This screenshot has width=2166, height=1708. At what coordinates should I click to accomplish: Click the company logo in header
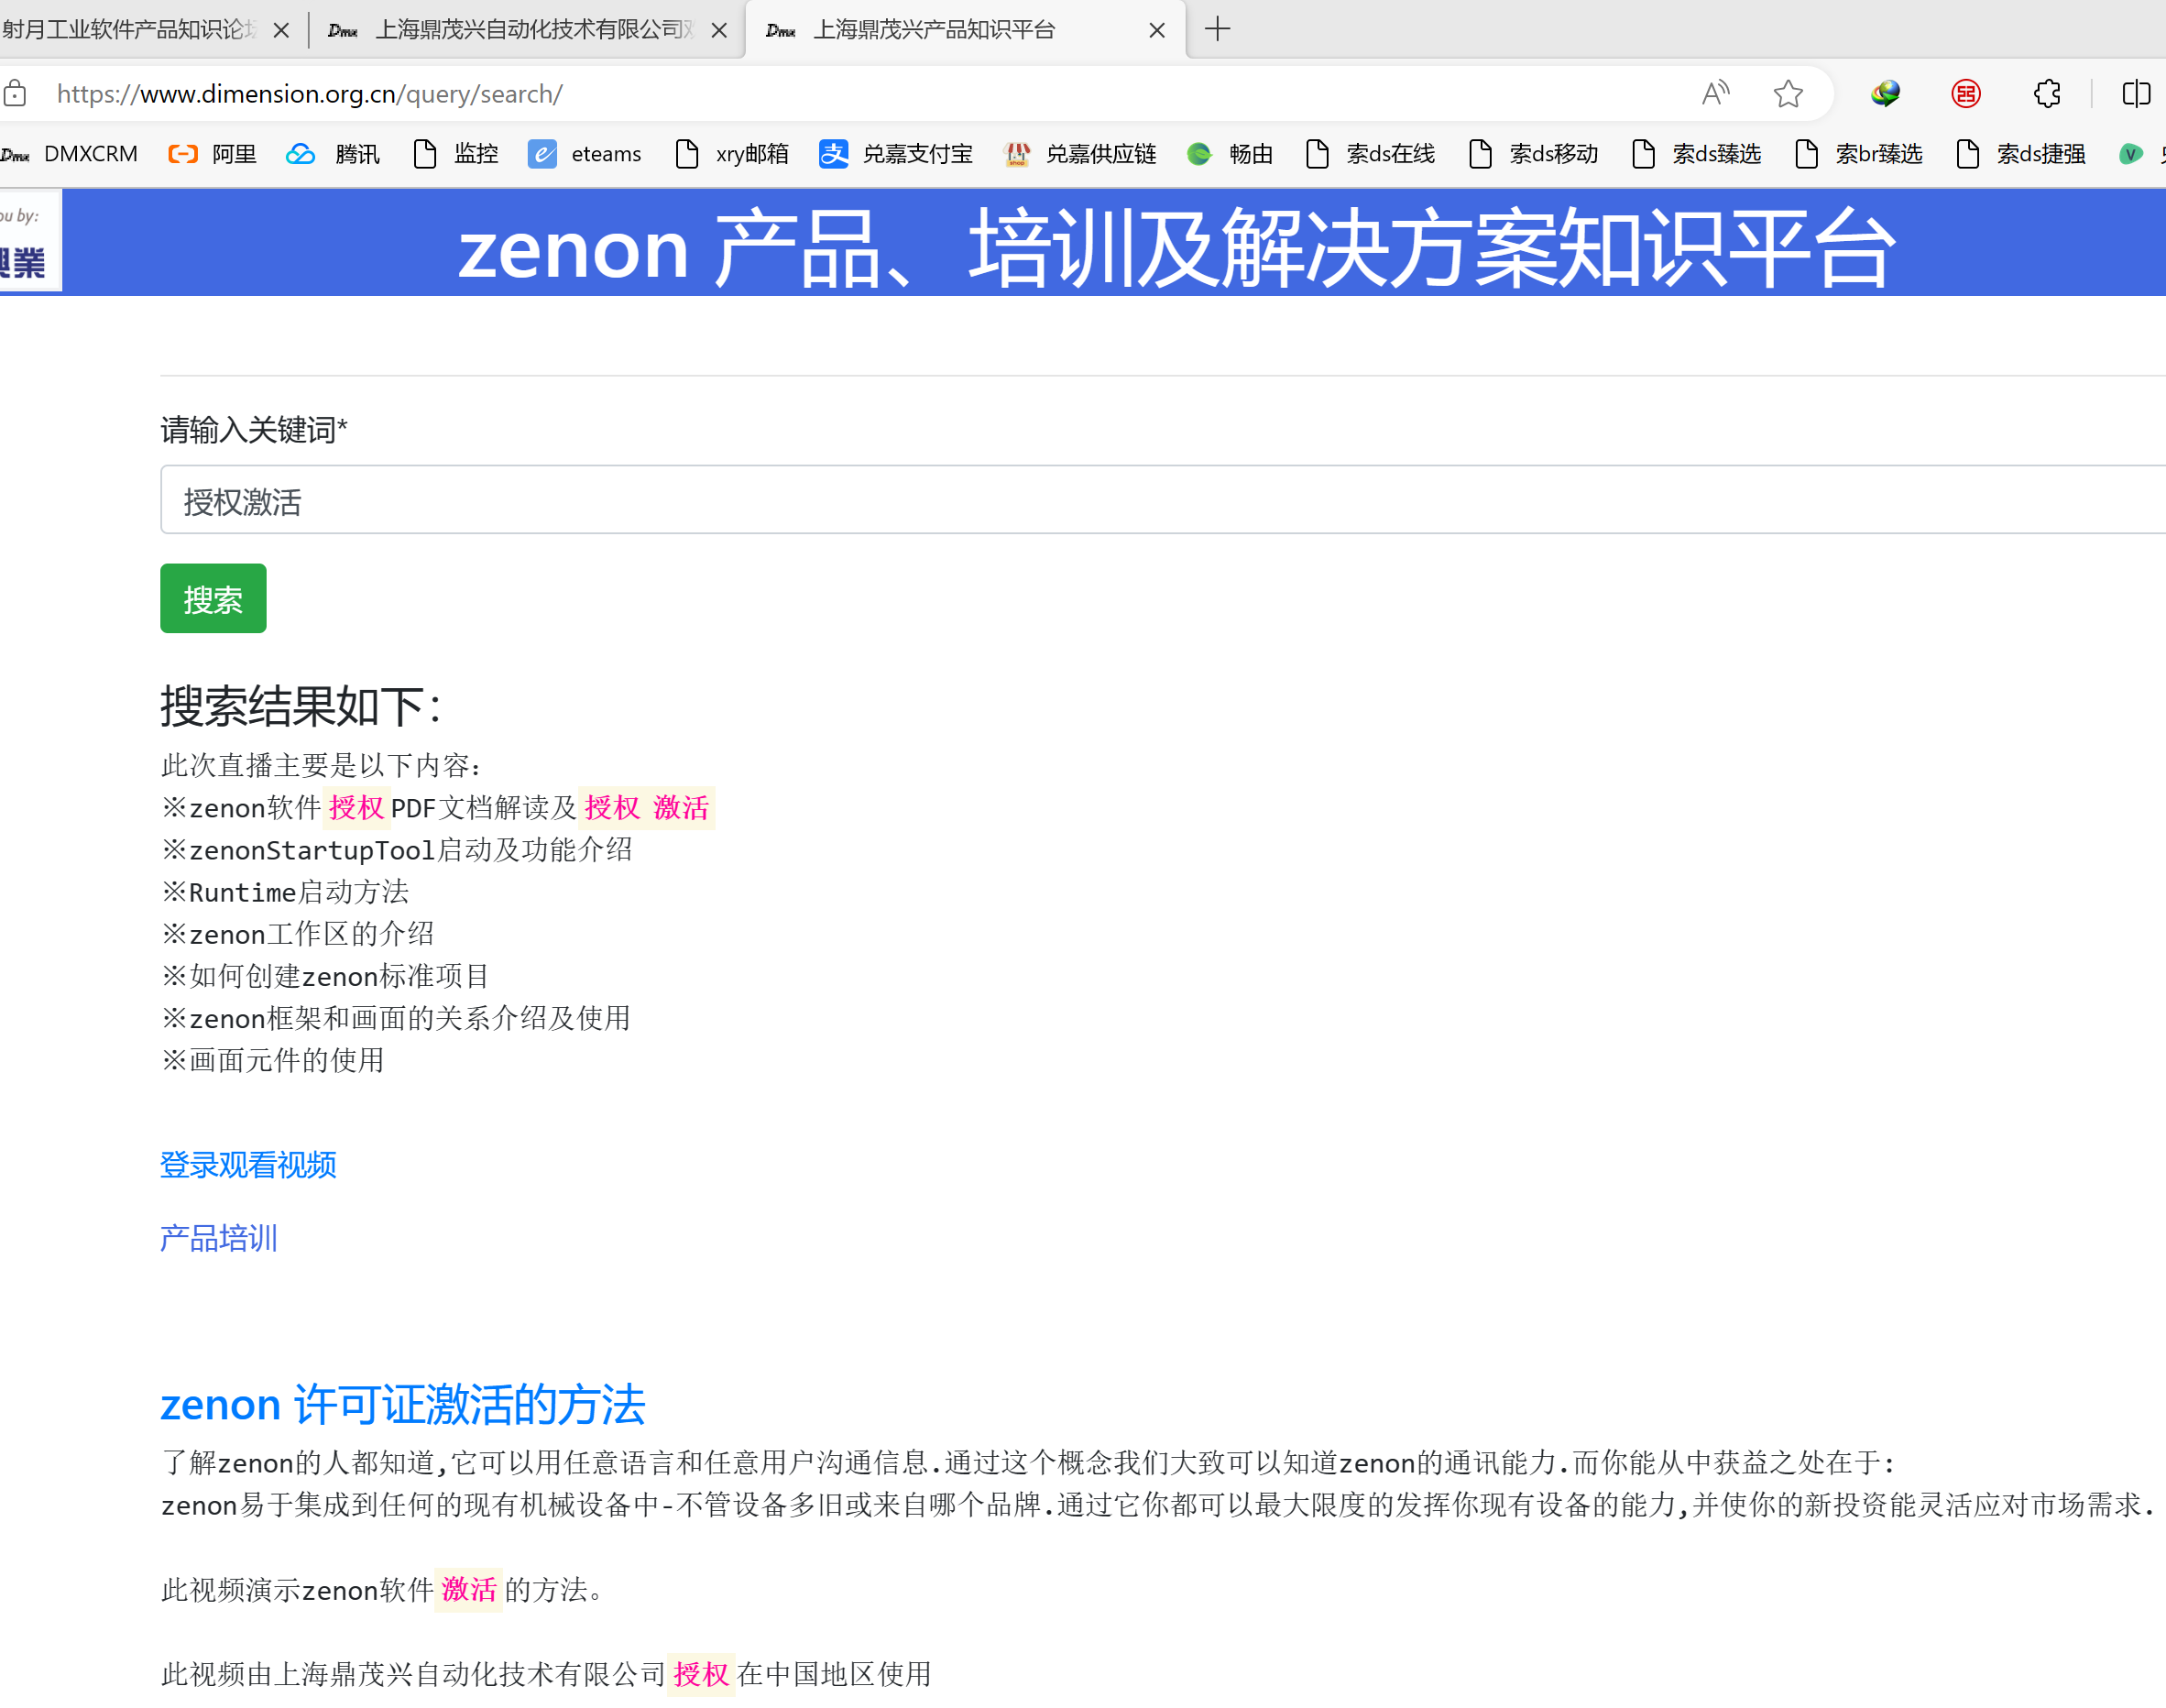[x=30, y=241]
